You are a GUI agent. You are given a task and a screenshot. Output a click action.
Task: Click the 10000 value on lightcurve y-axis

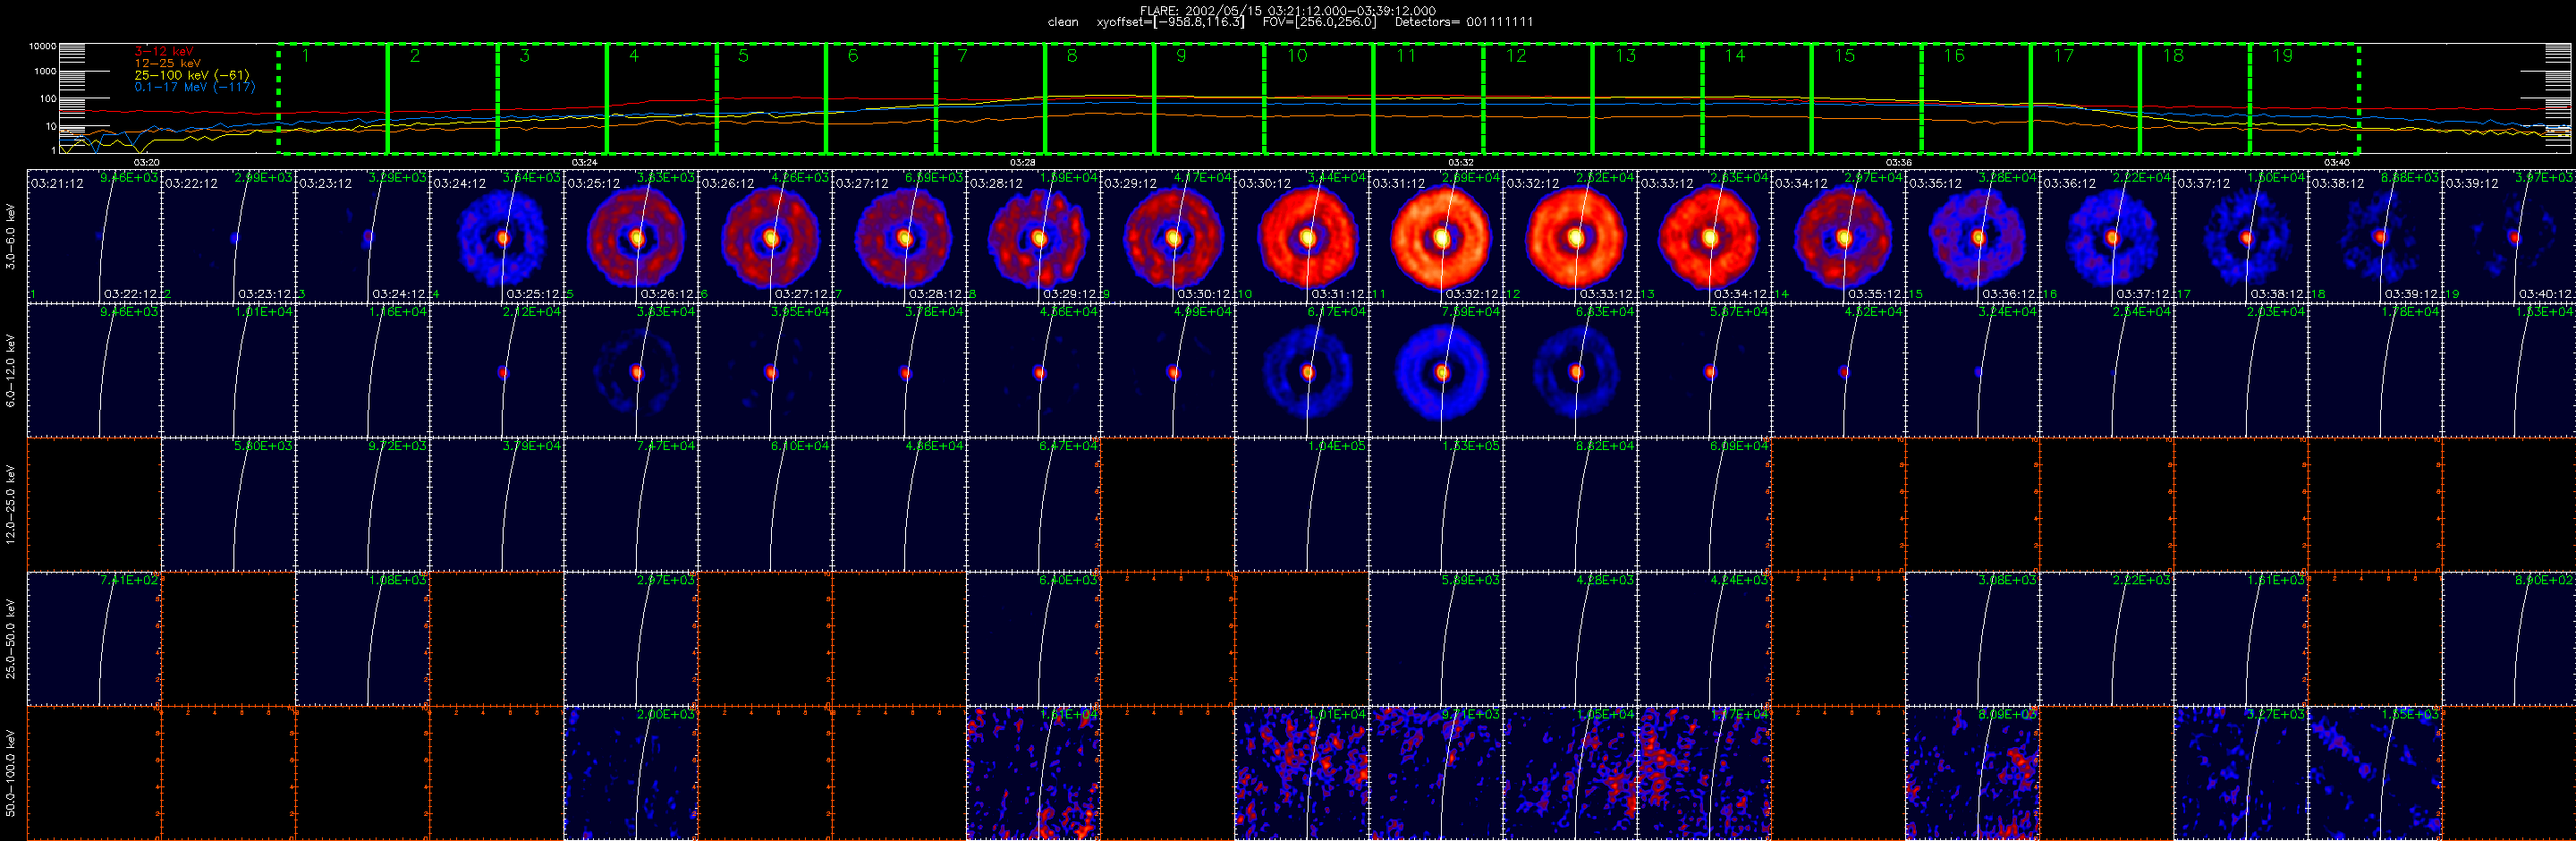pyautogui.click(x=42, y=46)
